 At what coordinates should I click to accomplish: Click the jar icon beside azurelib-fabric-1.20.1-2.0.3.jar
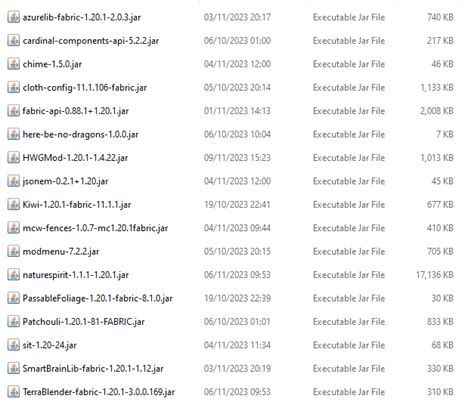coord(13,17)
